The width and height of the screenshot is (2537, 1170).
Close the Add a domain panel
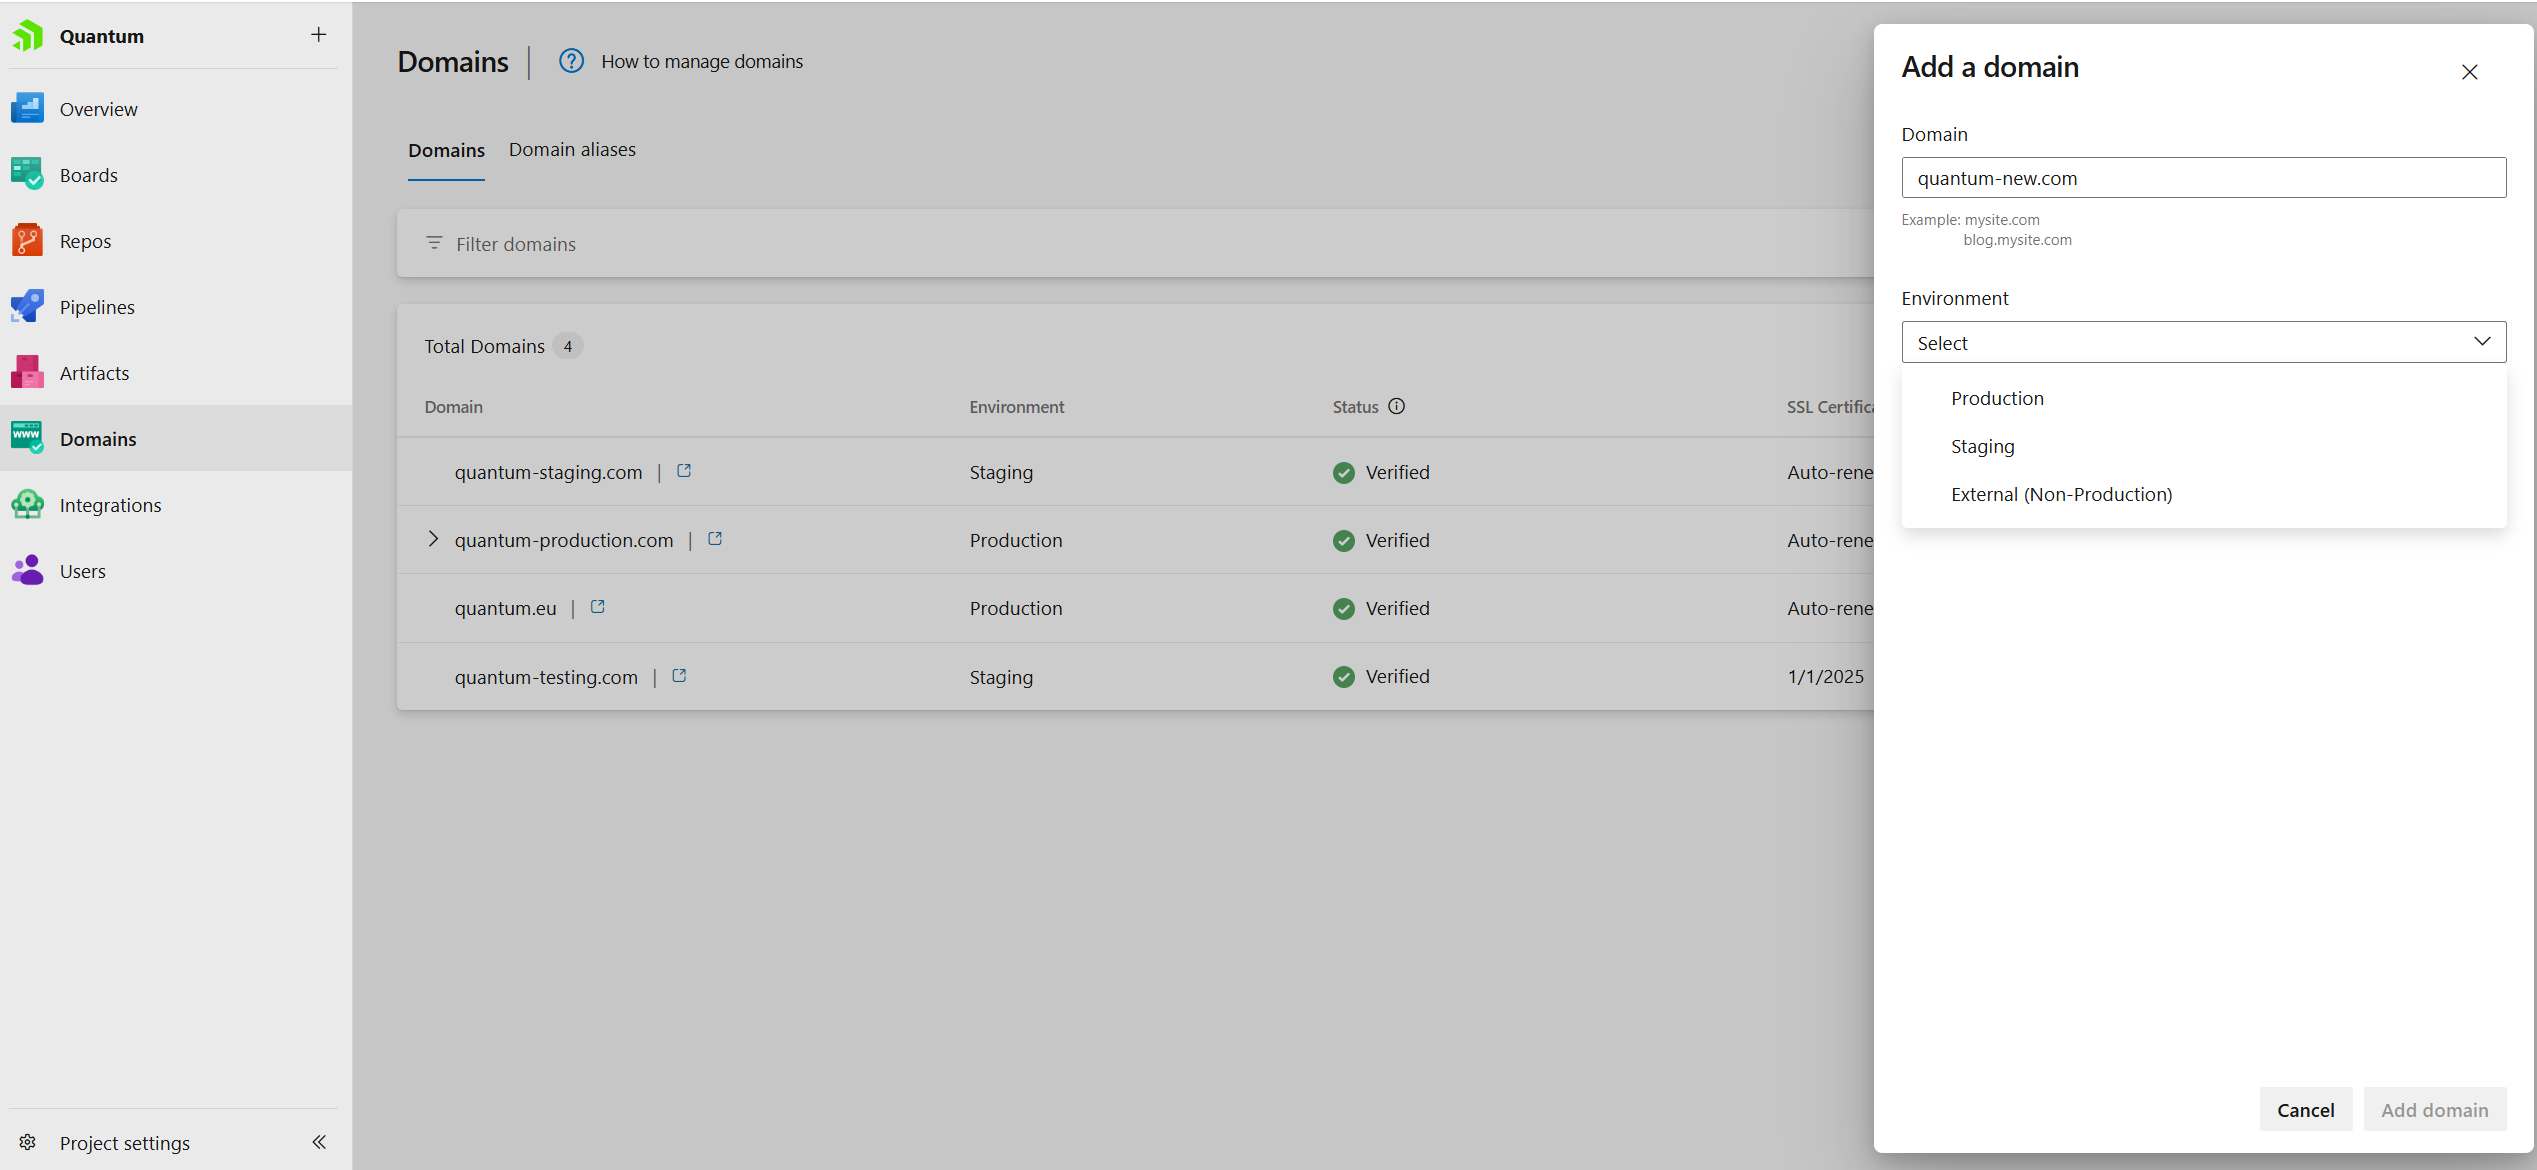tap(2469, 72)
